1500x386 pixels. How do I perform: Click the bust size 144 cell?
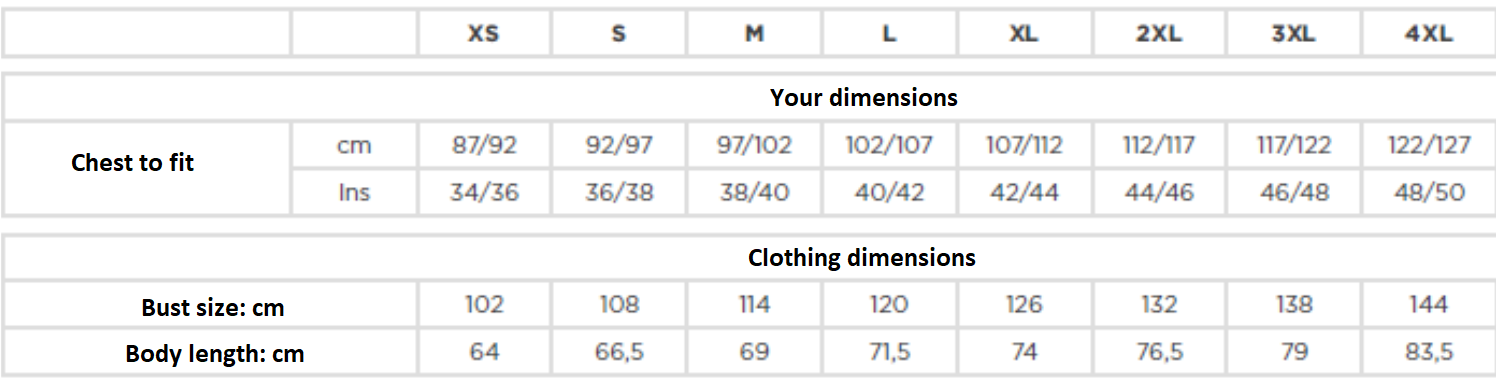(1428, 305)
